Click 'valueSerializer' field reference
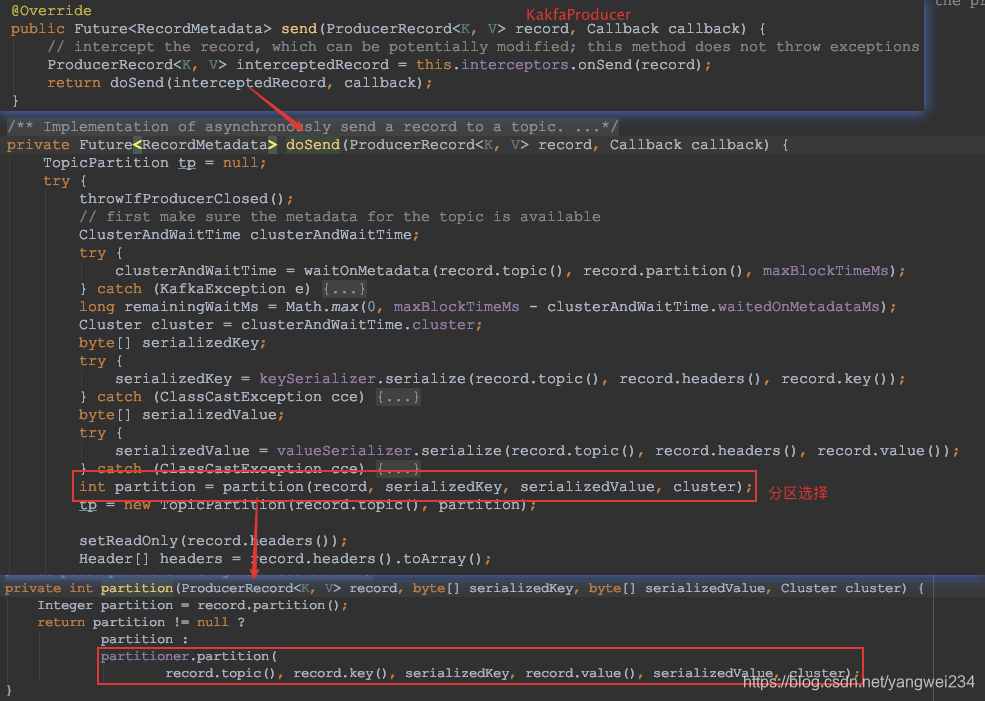Screen dimensions: 985x701 (x=344, y=451)
